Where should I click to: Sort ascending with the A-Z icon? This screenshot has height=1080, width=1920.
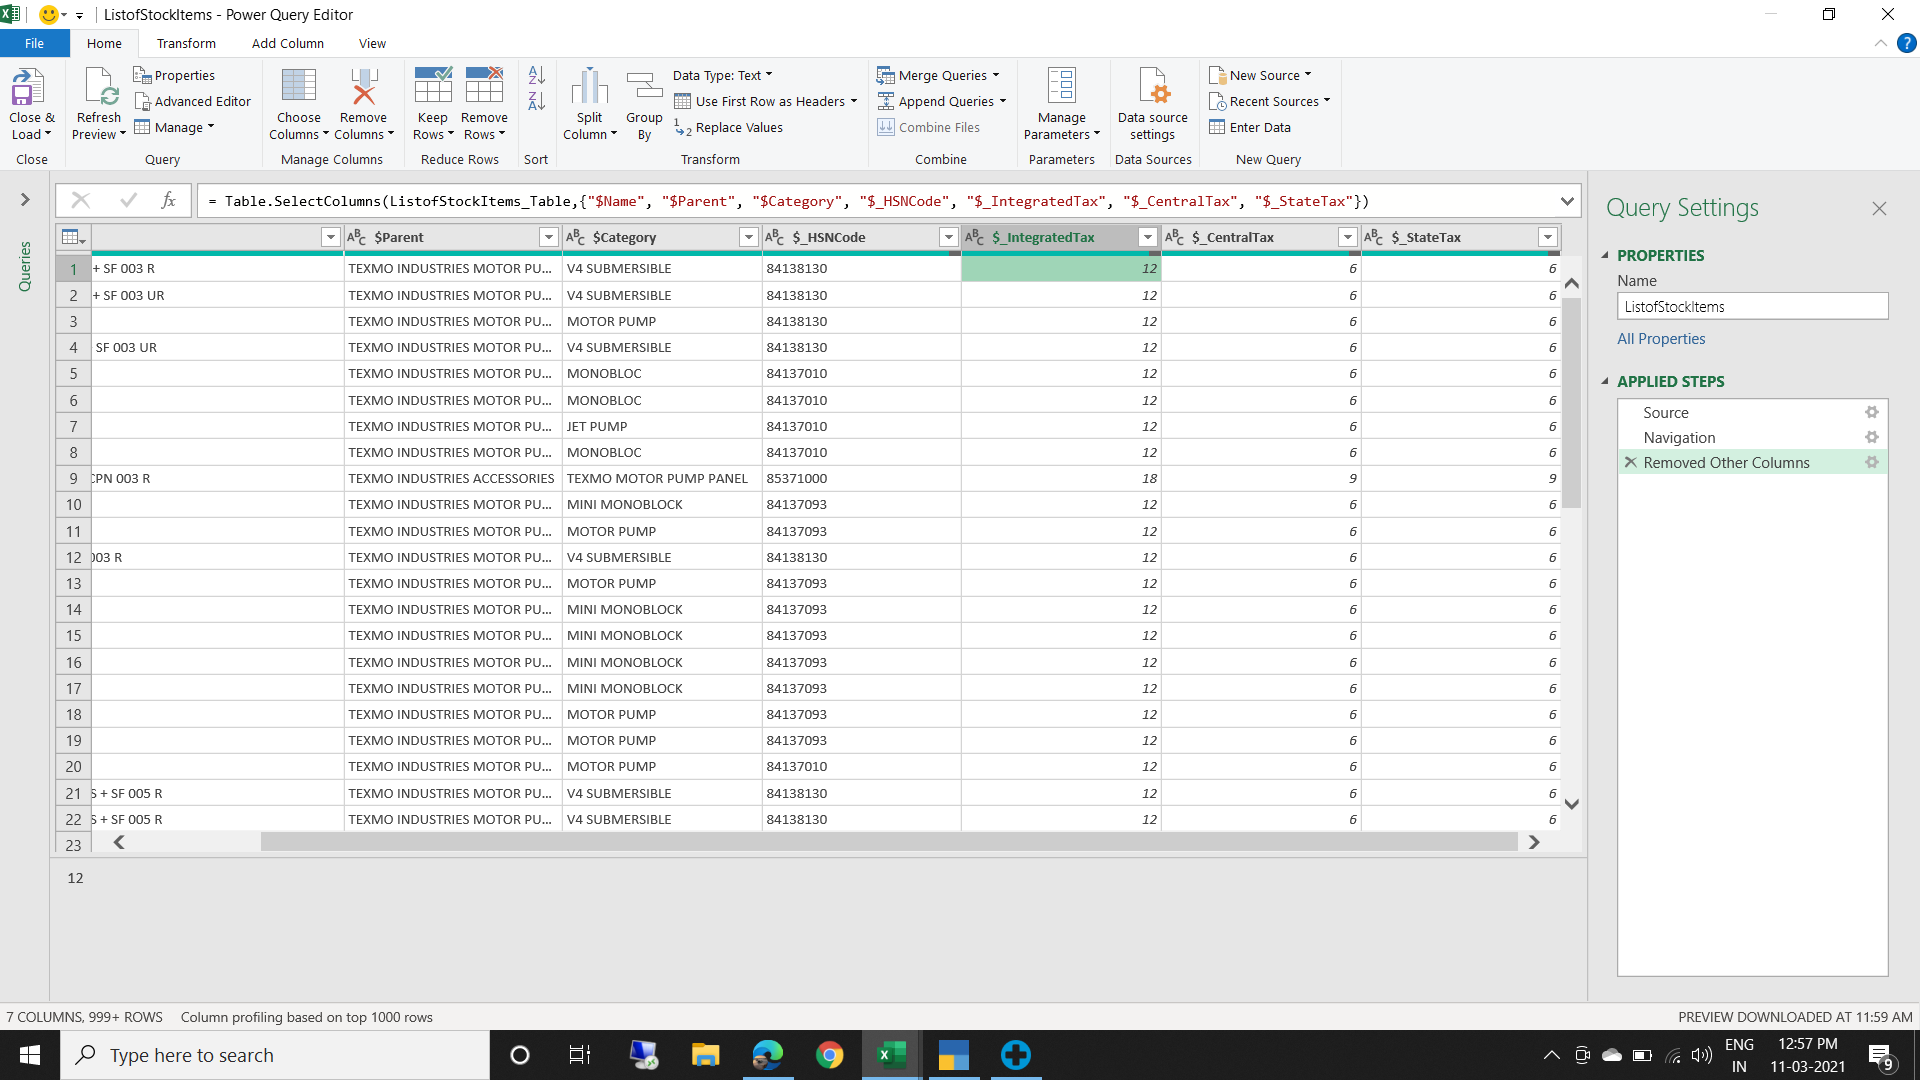tap(536, 76)
